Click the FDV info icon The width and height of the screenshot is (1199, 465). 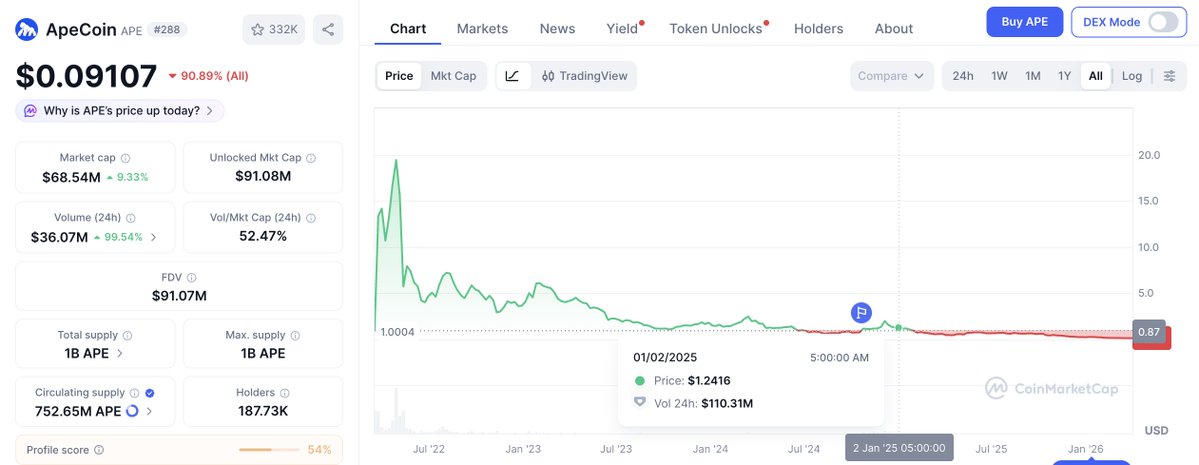192,277
